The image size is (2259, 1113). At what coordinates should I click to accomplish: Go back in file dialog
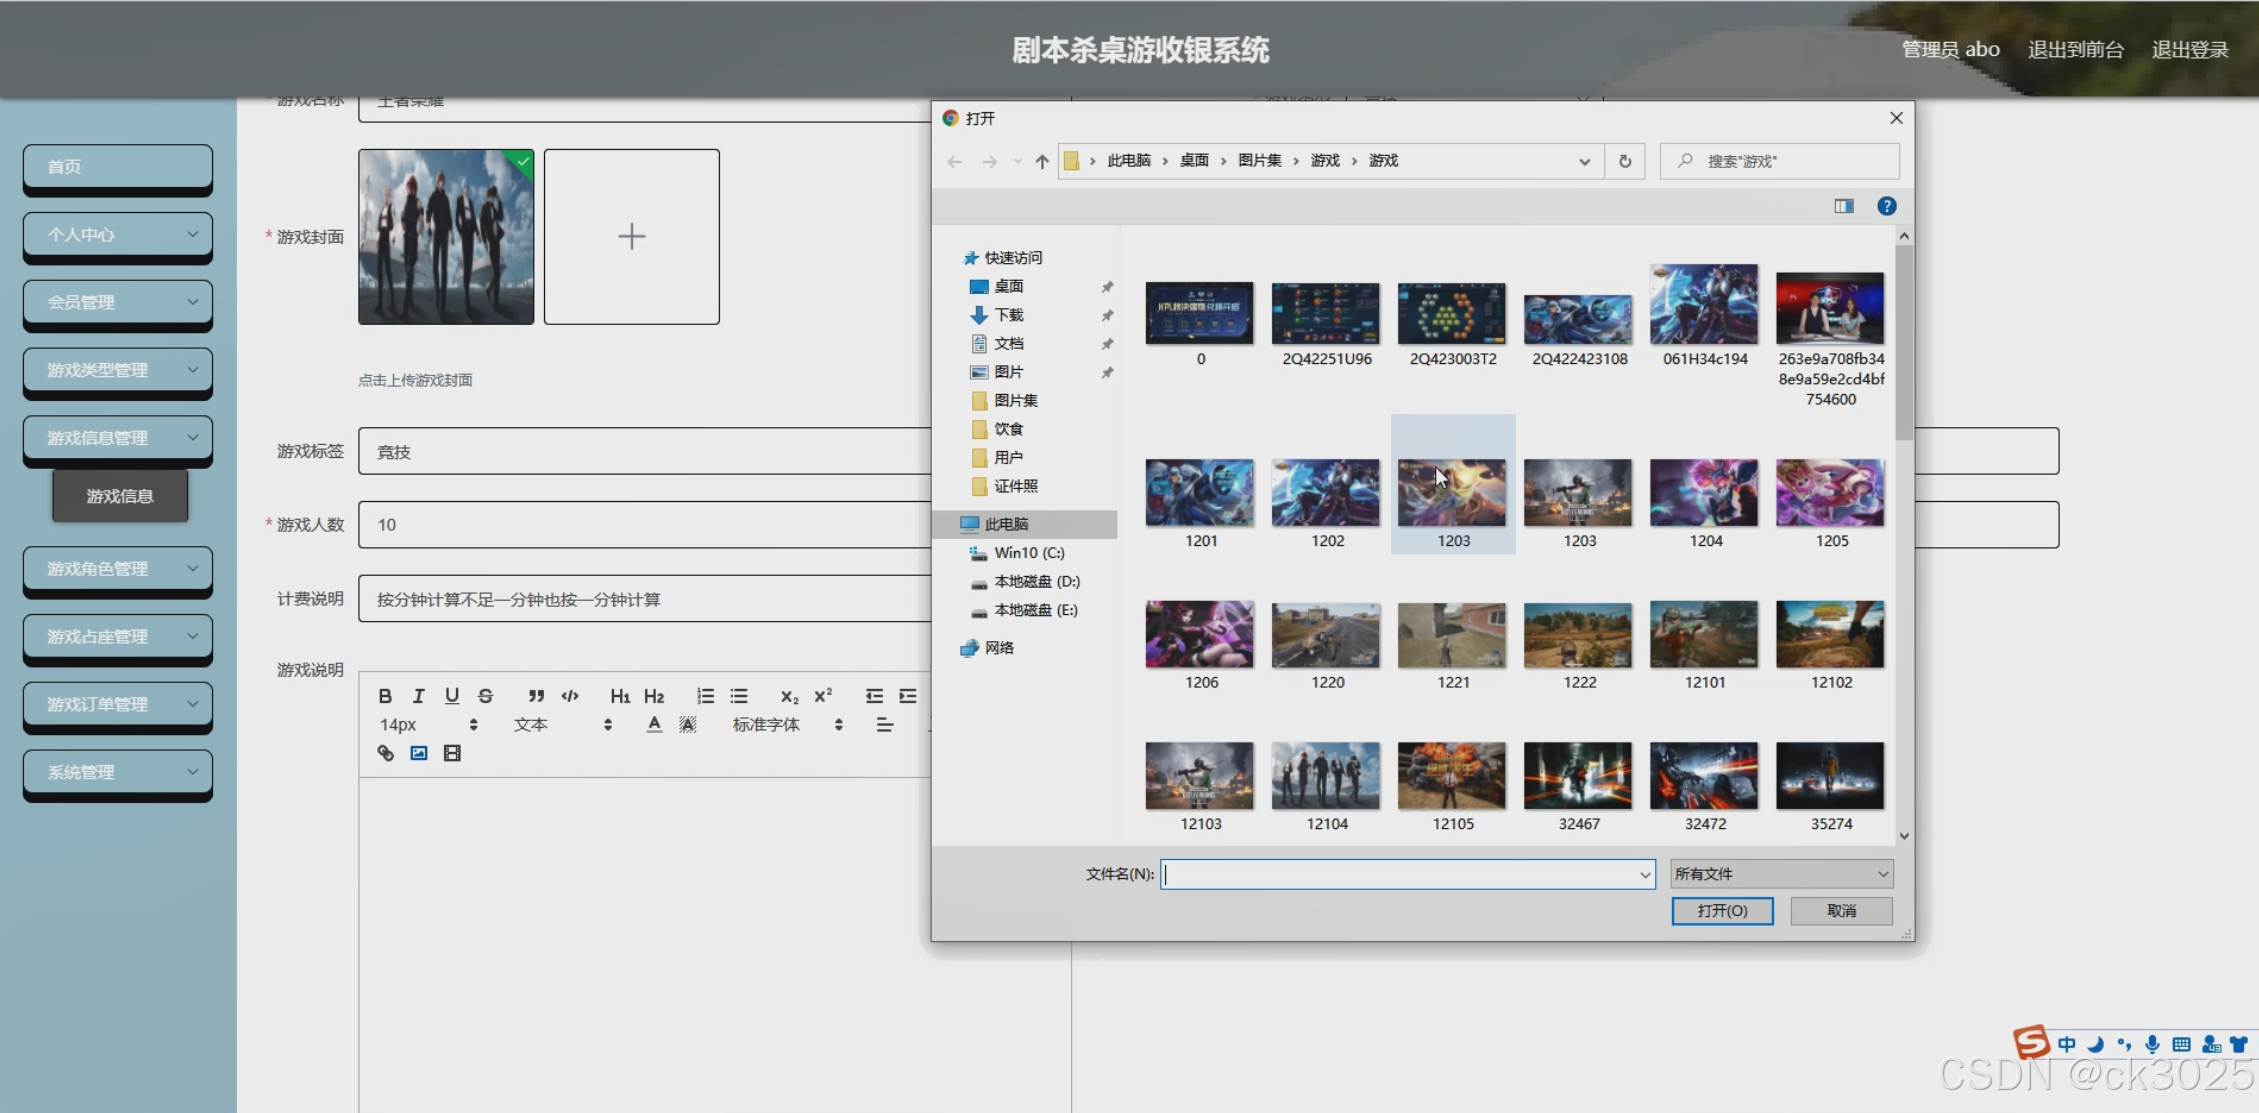pyautogui.click(x=955, y=161)
